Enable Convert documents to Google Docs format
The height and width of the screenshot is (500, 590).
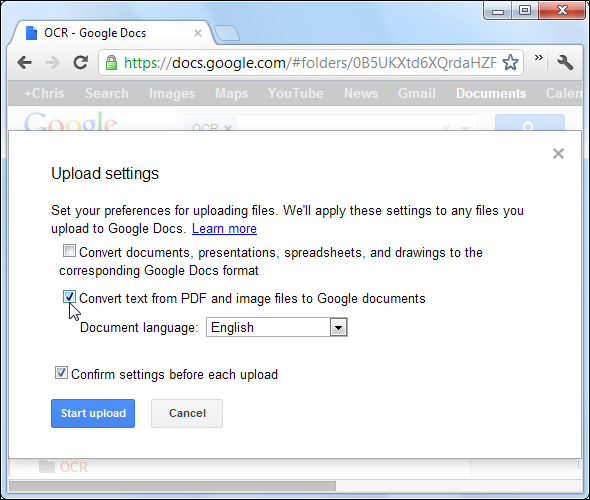69,251
